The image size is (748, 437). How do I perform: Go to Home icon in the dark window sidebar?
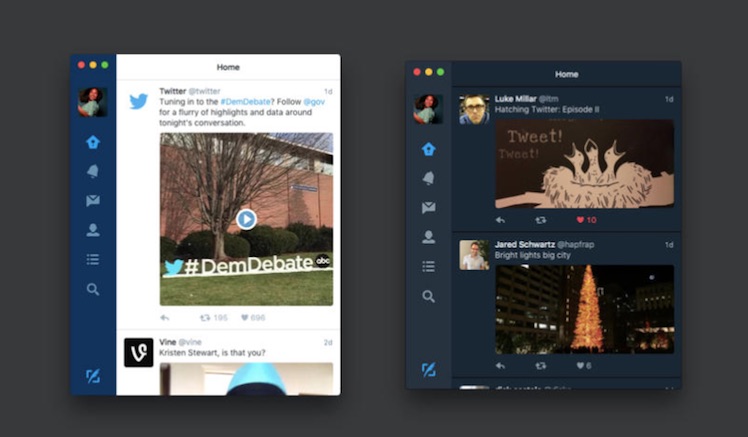tap(428, 149)
